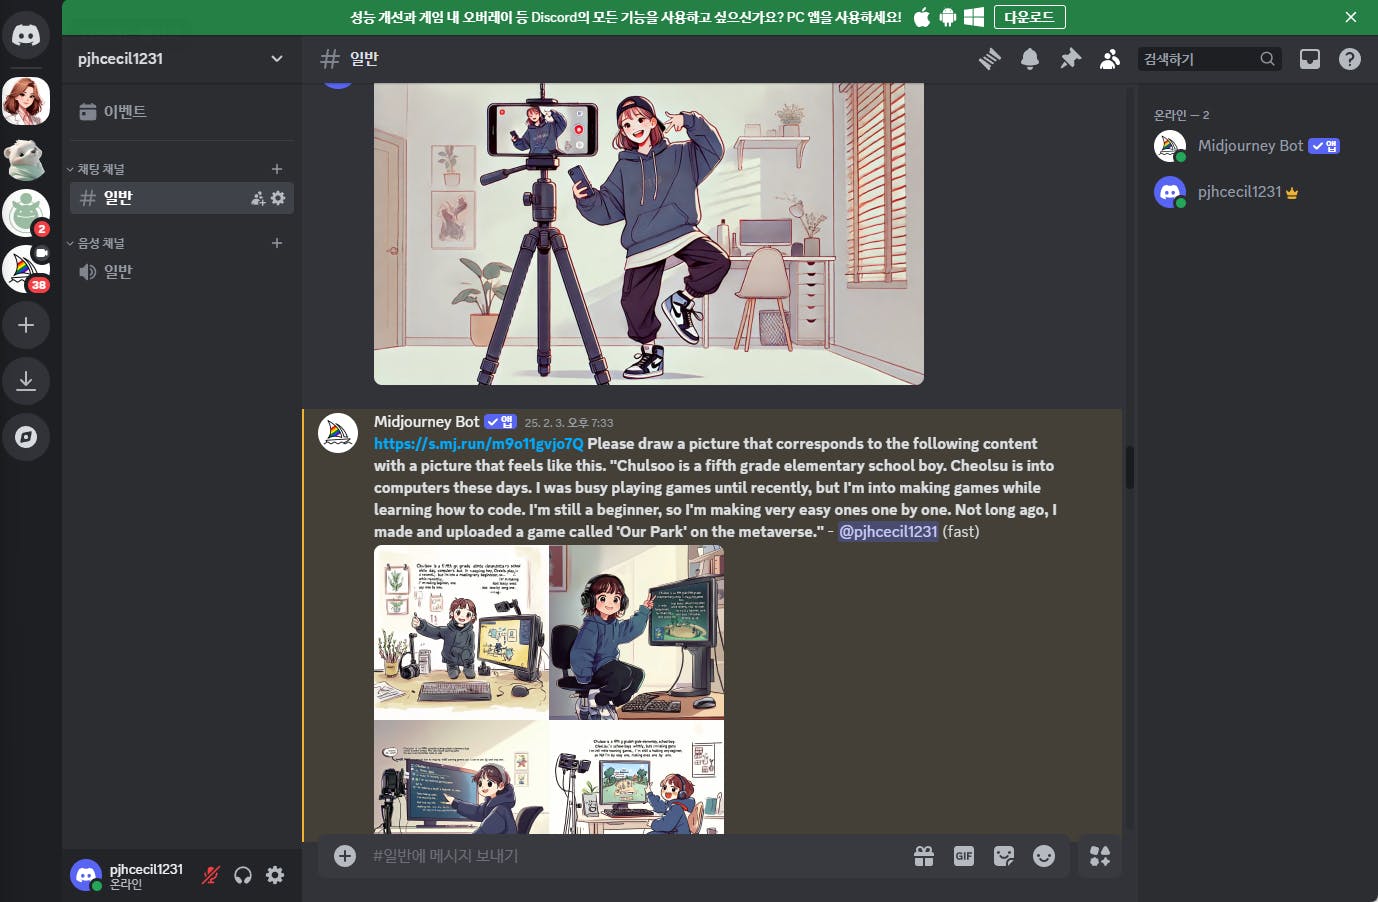Close the green download banner
This screenshot has height=902, width=1378.
point(1351,17)
